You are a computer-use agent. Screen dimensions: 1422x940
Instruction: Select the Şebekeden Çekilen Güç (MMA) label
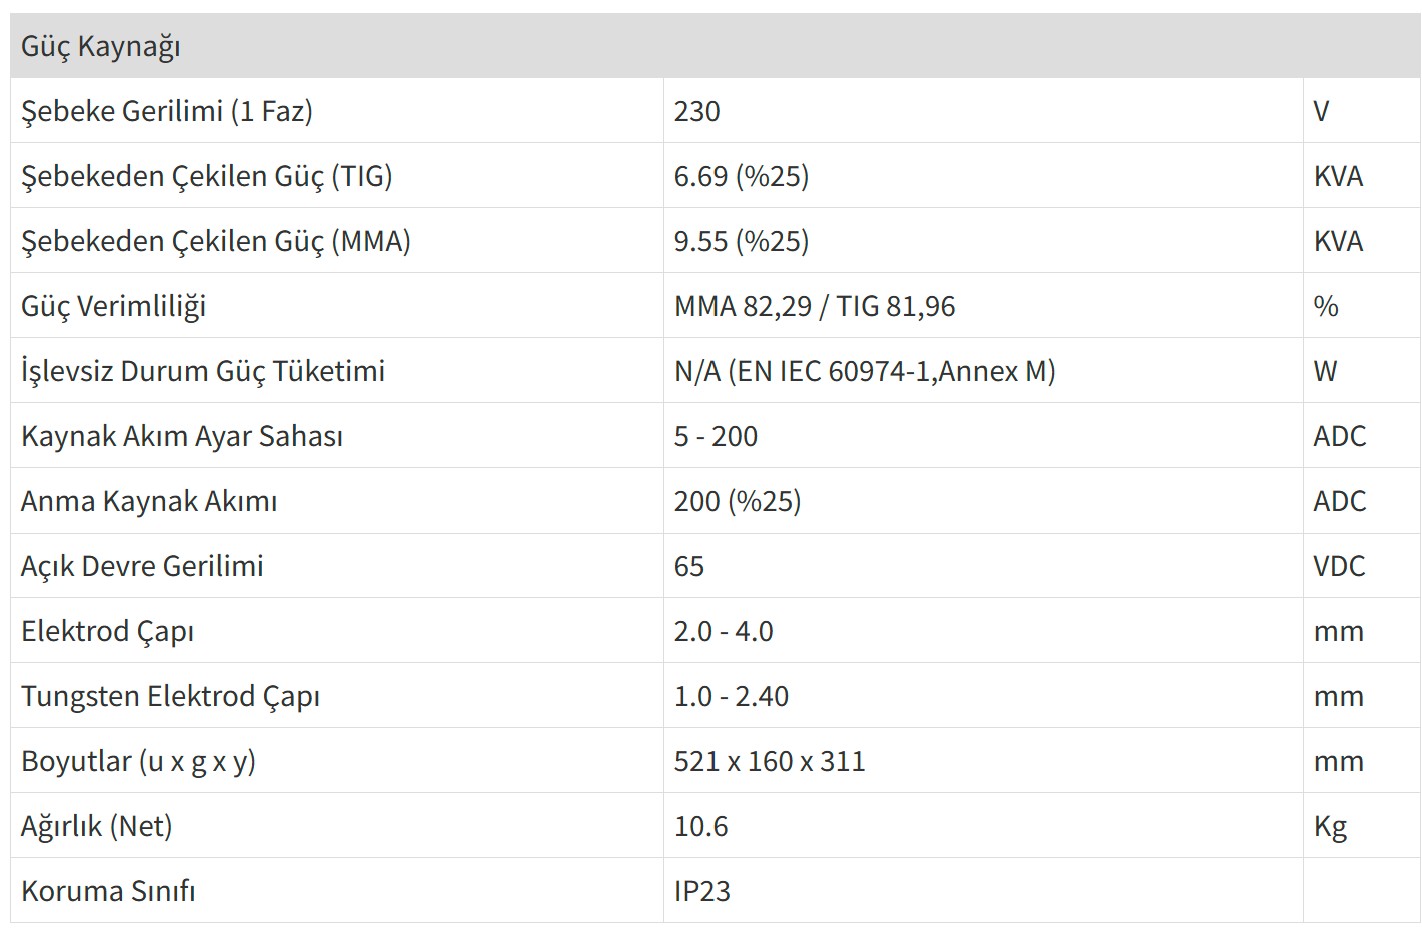pyautogui.click(x=216, y=241)
